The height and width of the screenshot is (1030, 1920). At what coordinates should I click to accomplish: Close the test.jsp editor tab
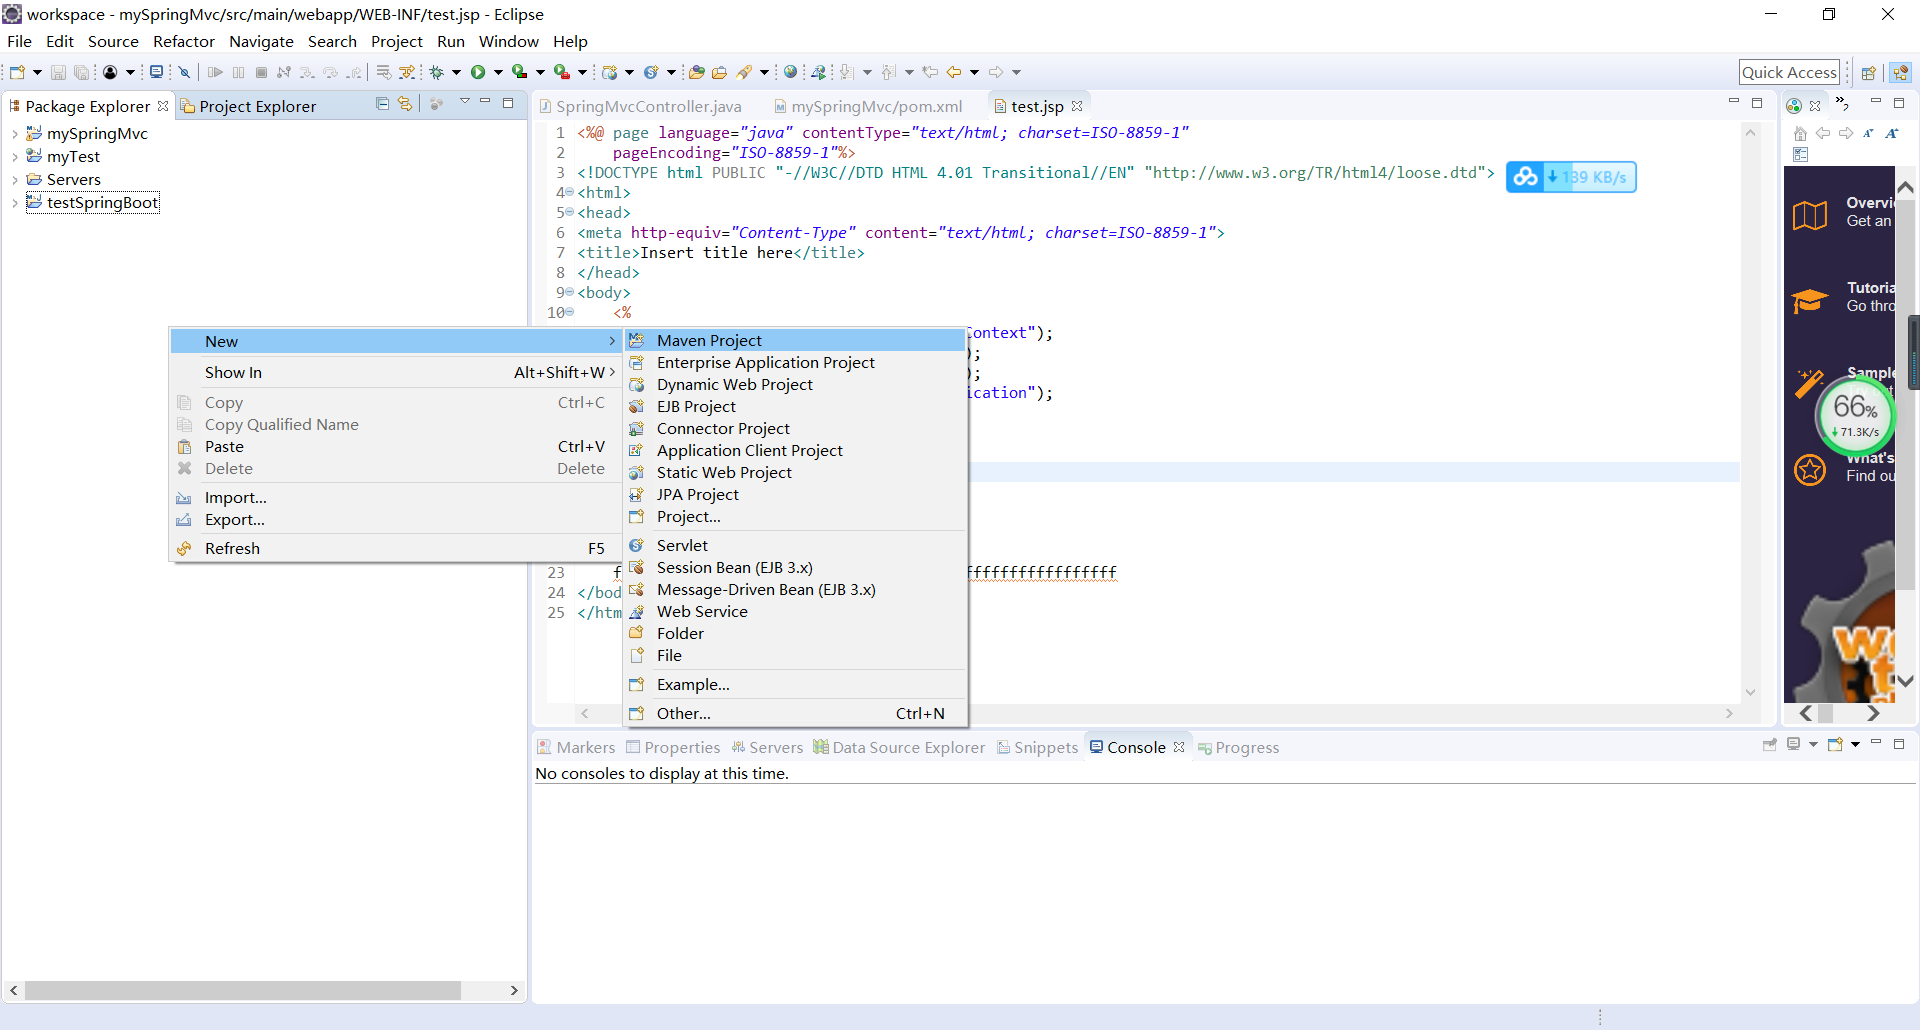[1077, 106]
